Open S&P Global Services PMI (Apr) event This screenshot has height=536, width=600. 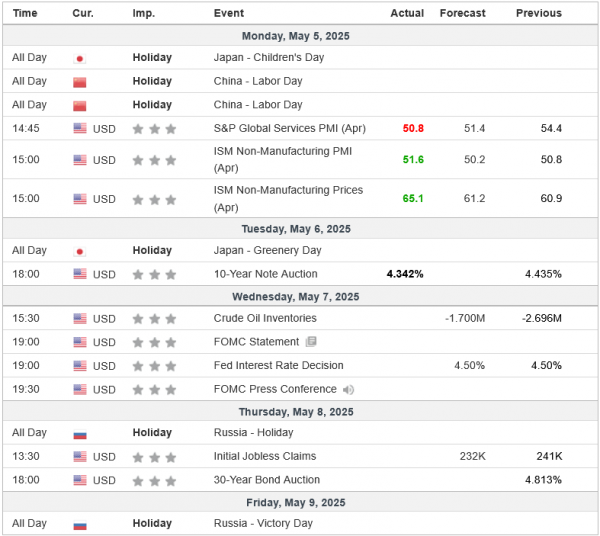[x=289, y=128]
